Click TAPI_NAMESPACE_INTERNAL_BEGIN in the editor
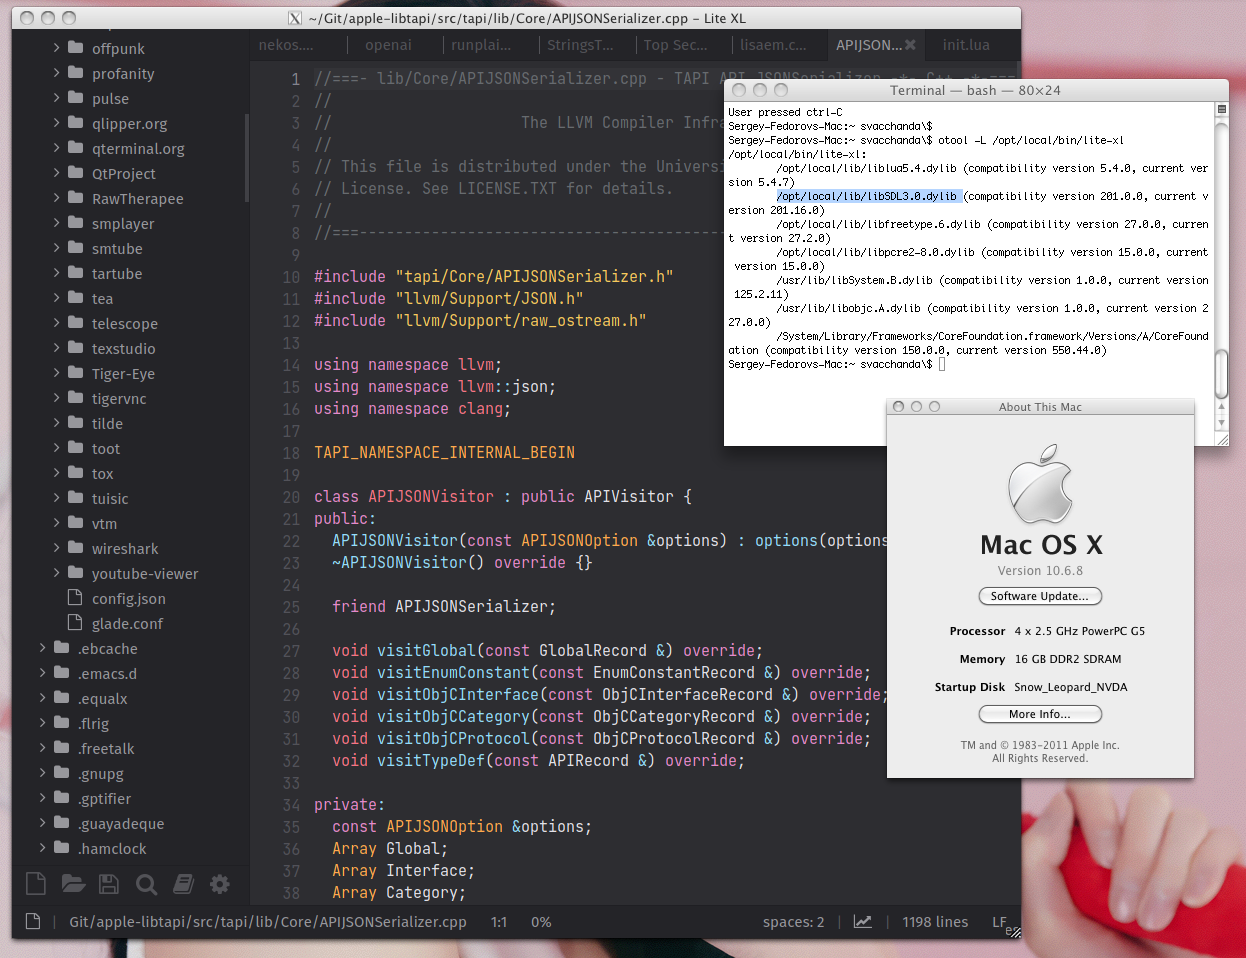Screen dimensions: 1246x958 click(444, 453)
